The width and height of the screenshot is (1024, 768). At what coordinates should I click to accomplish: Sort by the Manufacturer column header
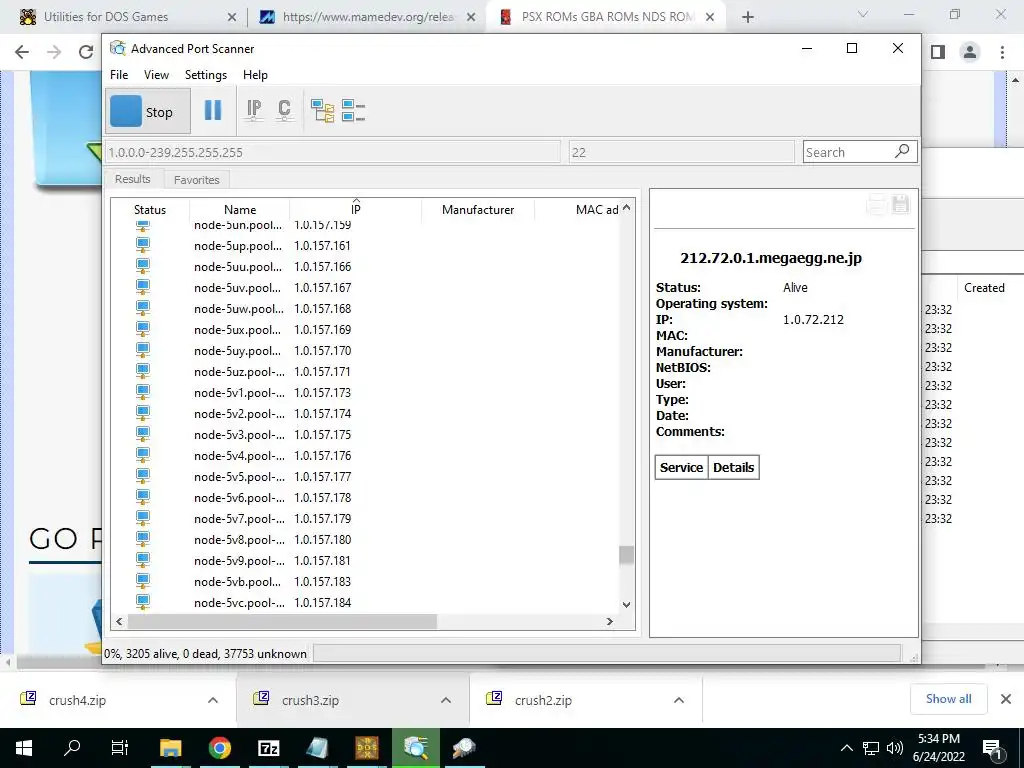tap(478, 210)
